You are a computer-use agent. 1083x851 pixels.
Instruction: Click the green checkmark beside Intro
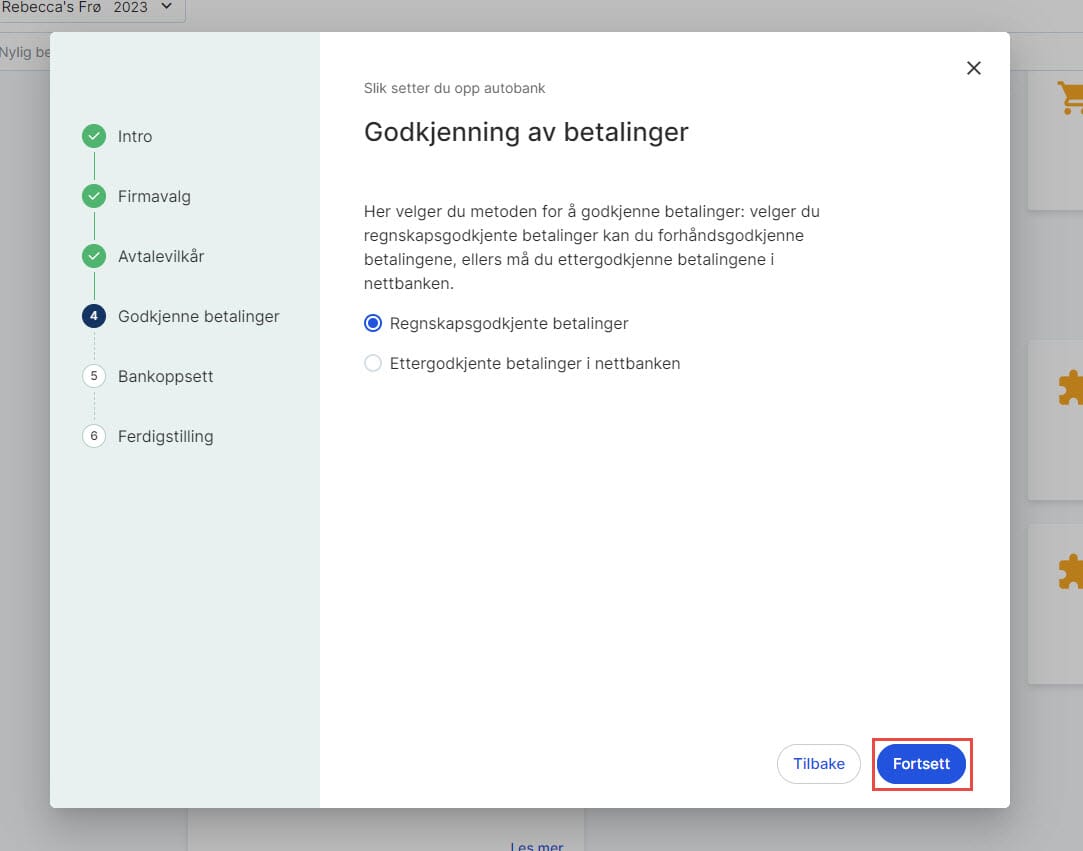94,136
